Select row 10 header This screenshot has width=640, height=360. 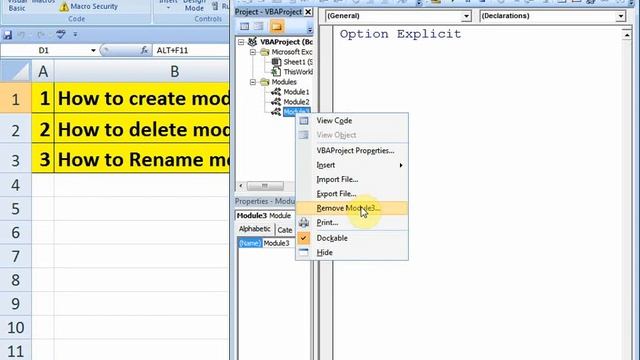(16, 327)
